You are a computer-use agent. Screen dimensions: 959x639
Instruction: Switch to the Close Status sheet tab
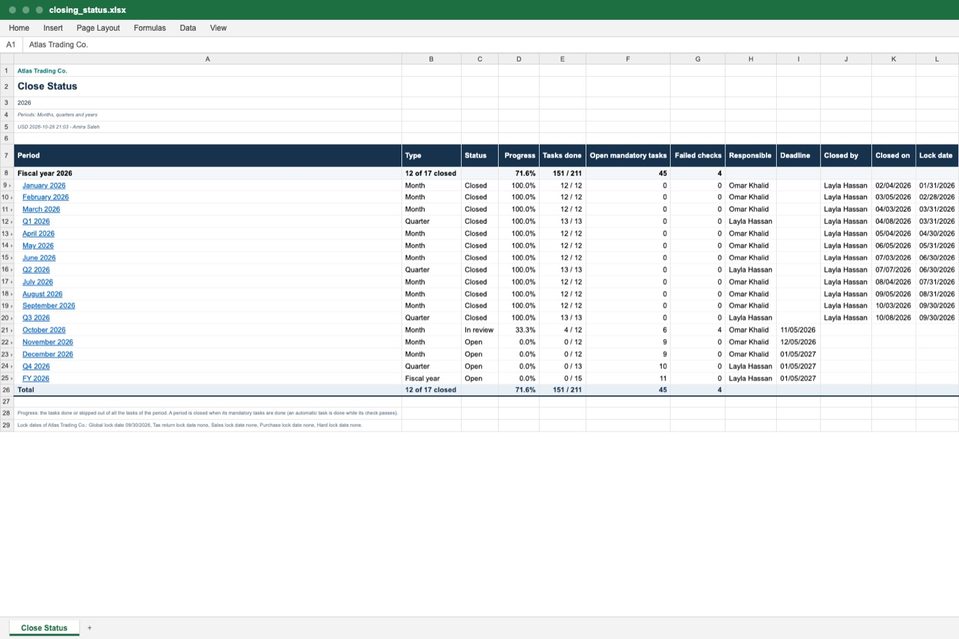(x=44, y=628)
